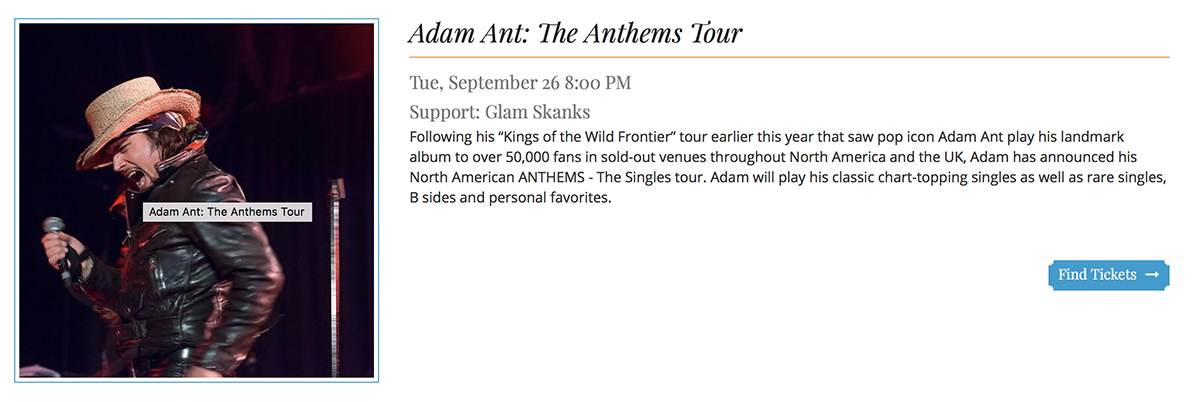Click the microphone stand in the photo background
The width and height of the screenshot is (1200, 402).
[x=334, y=230]
